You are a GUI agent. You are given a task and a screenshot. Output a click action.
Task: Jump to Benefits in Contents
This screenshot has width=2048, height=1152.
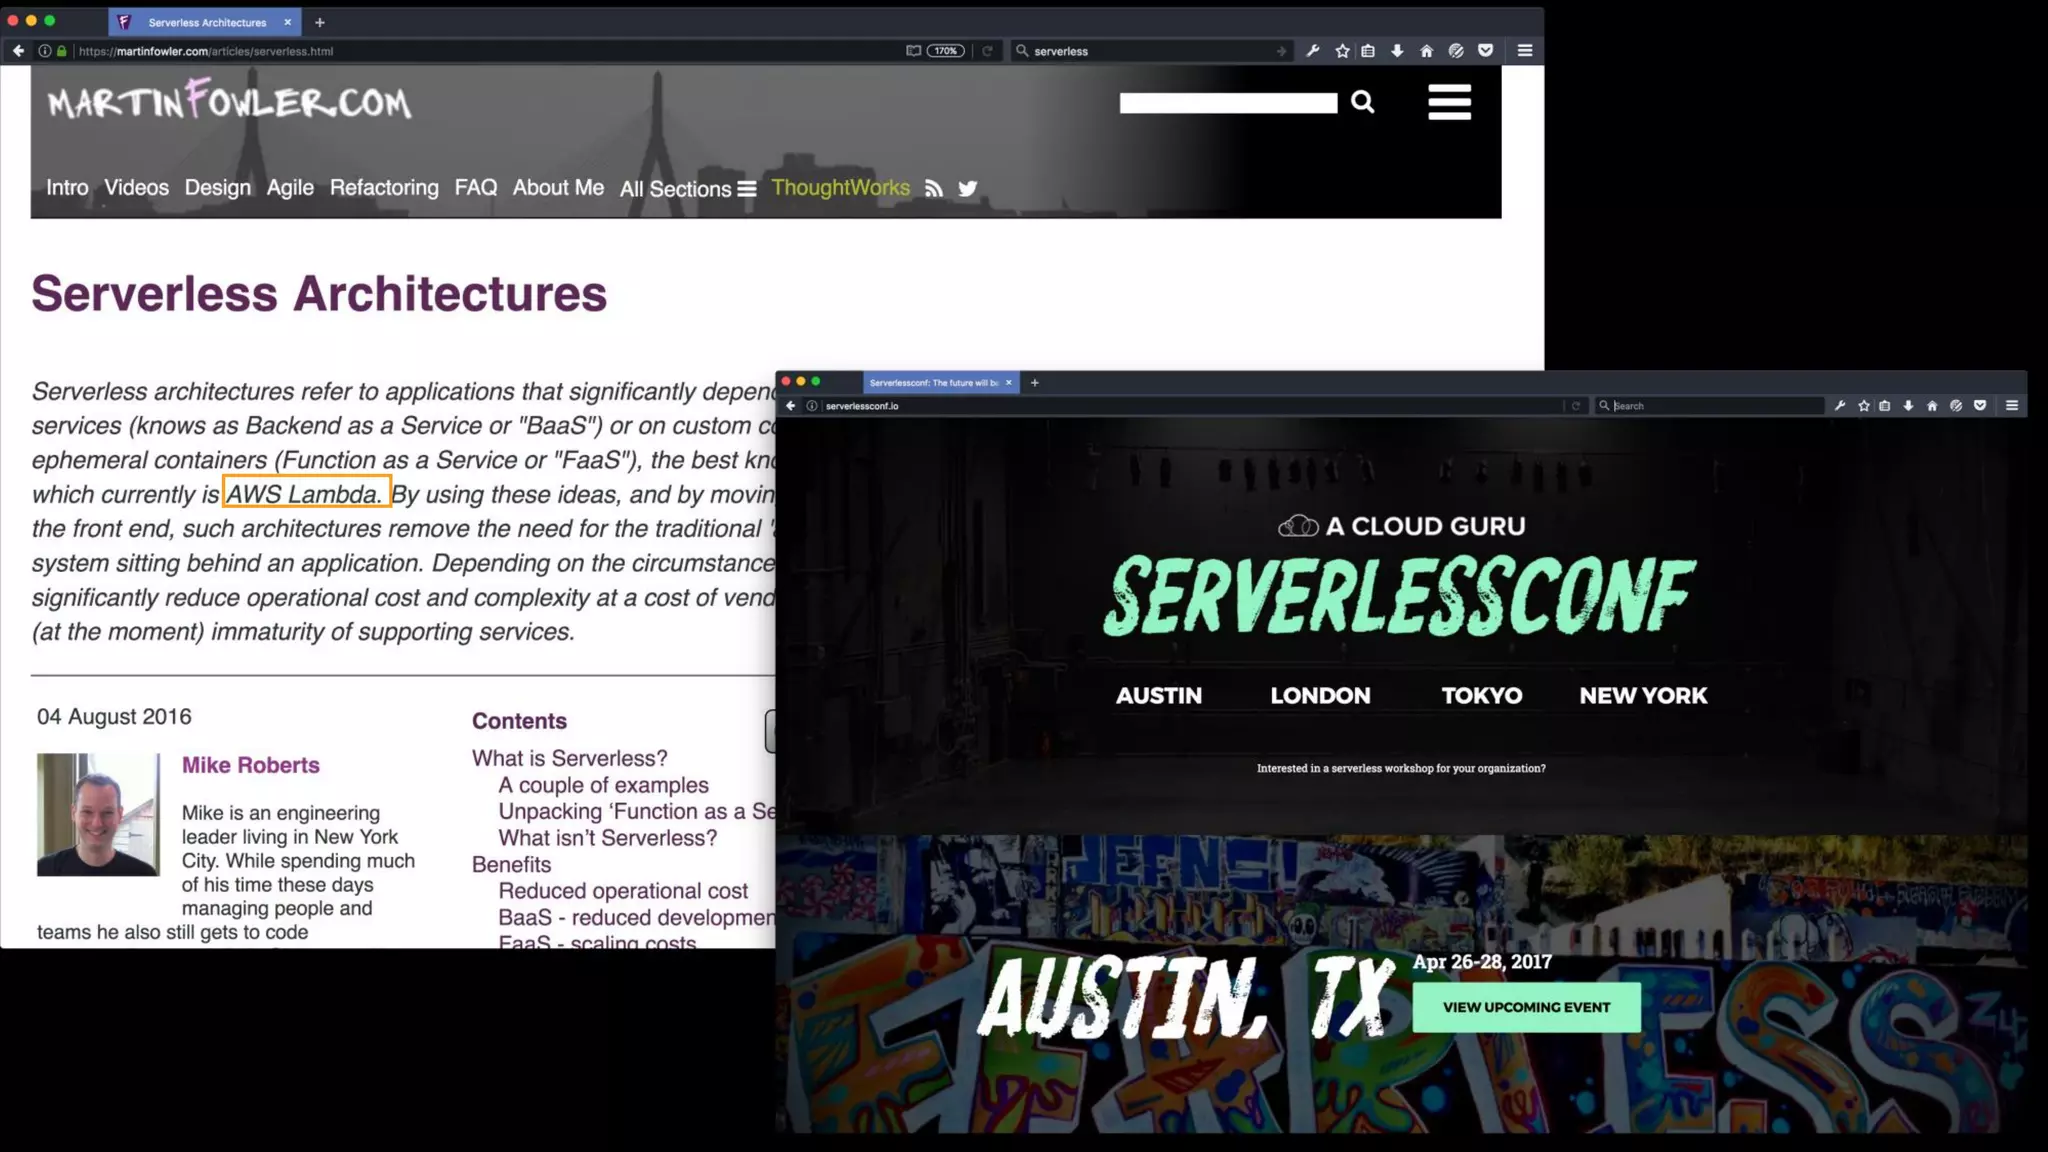[511, 865]
